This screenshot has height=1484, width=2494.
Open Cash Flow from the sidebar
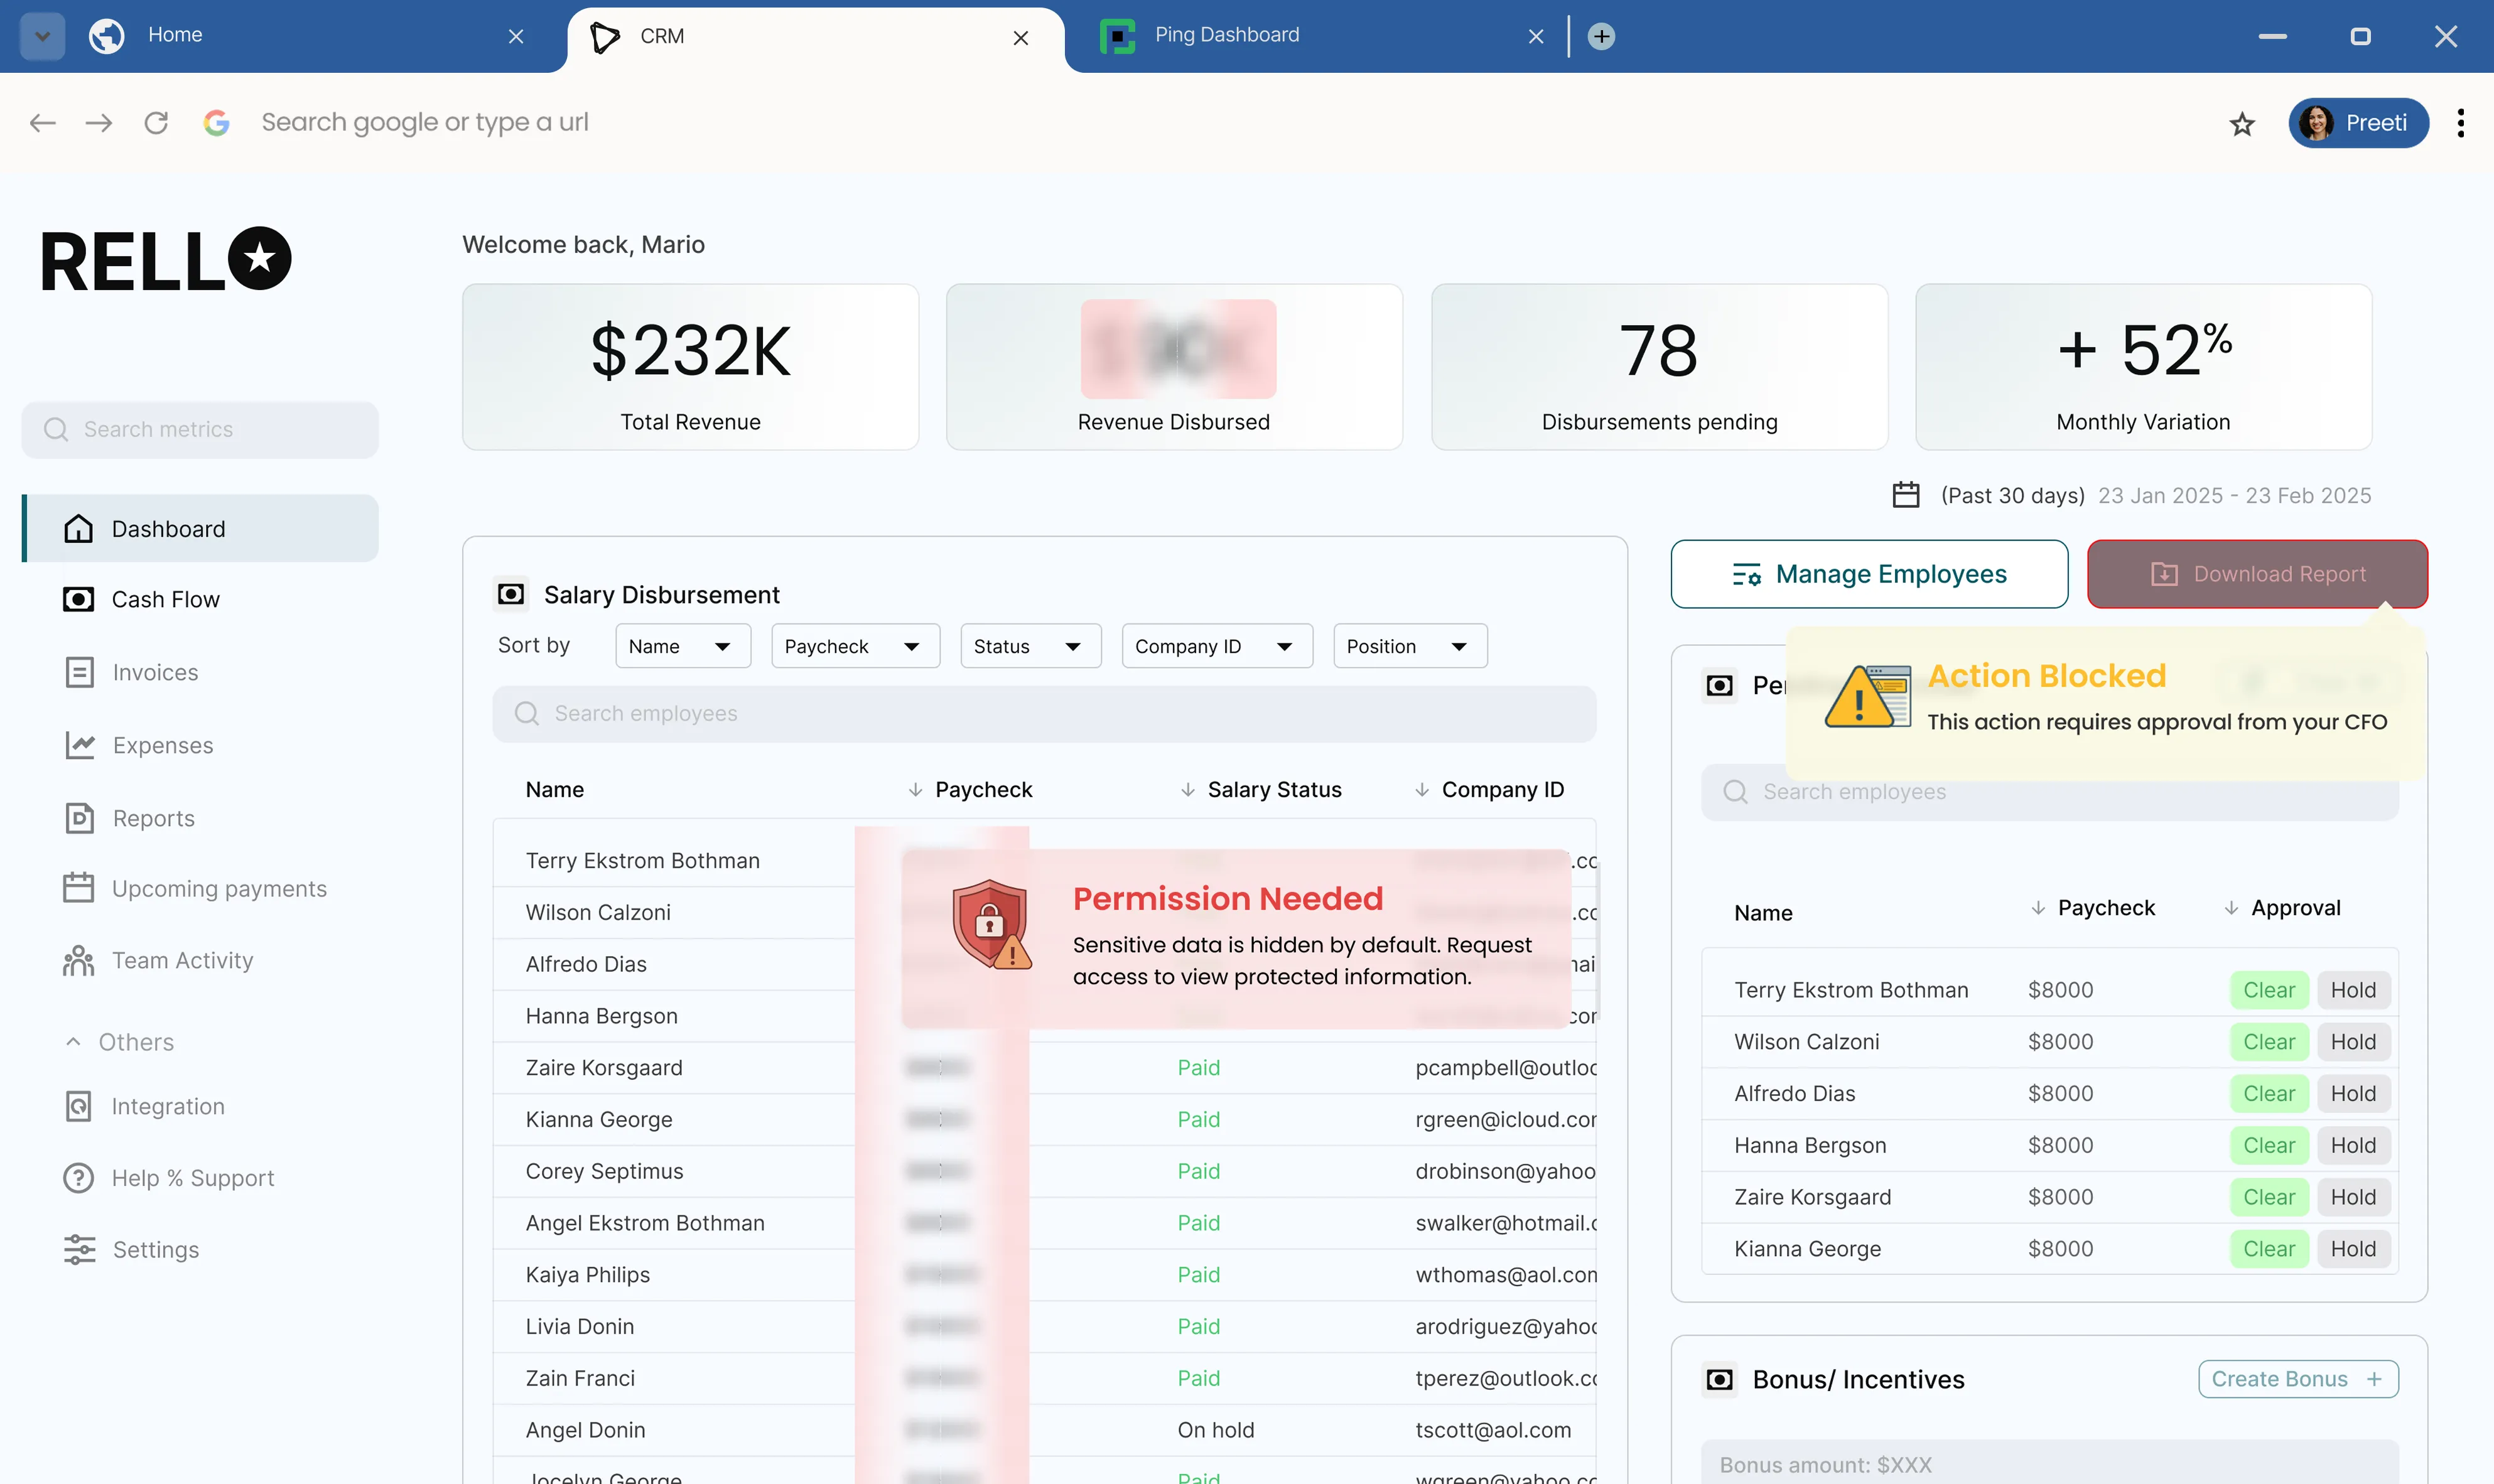click(79, 599)
